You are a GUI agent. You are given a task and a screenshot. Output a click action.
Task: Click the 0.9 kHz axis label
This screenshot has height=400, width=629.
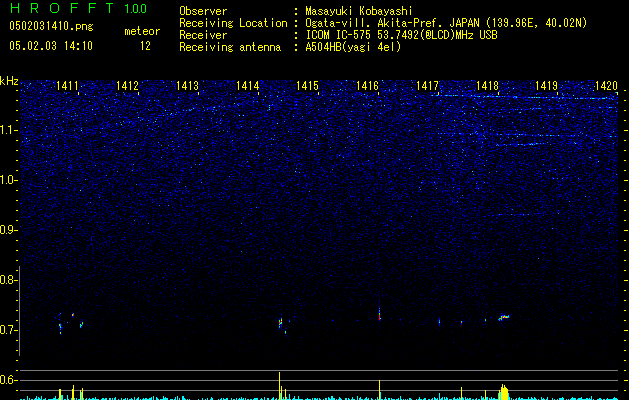coord(9,230)
